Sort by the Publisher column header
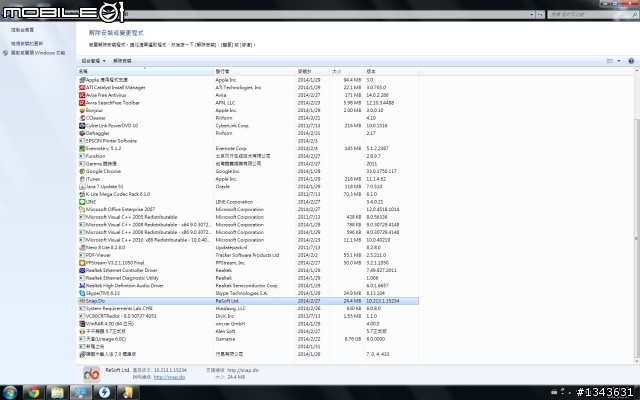 coord(255,71)
